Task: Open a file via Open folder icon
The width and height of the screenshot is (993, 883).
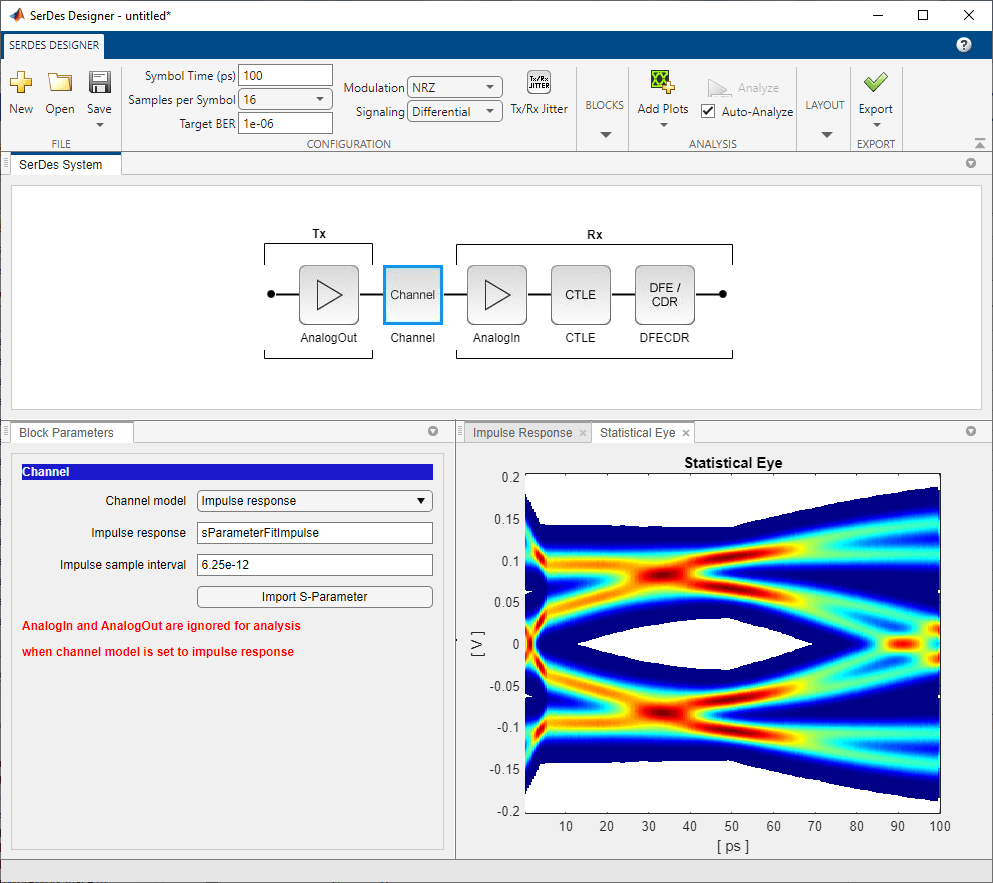Action: pyautogui.click(x=60, y=82)
